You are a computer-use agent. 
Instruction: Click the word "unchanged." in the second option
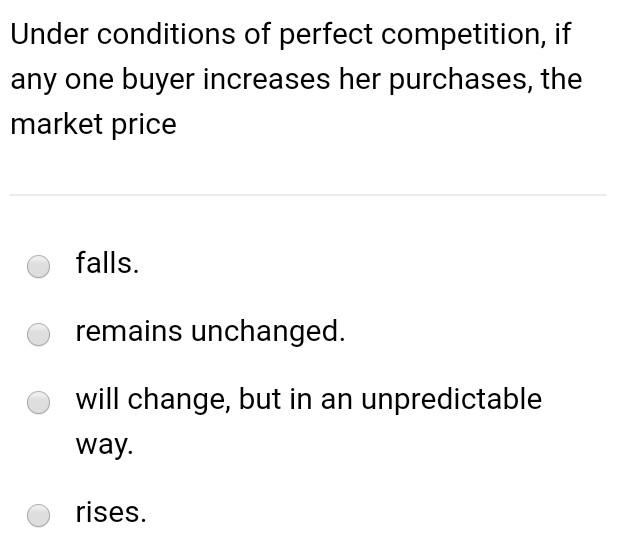pyautogui.click(x=268, y=331)
